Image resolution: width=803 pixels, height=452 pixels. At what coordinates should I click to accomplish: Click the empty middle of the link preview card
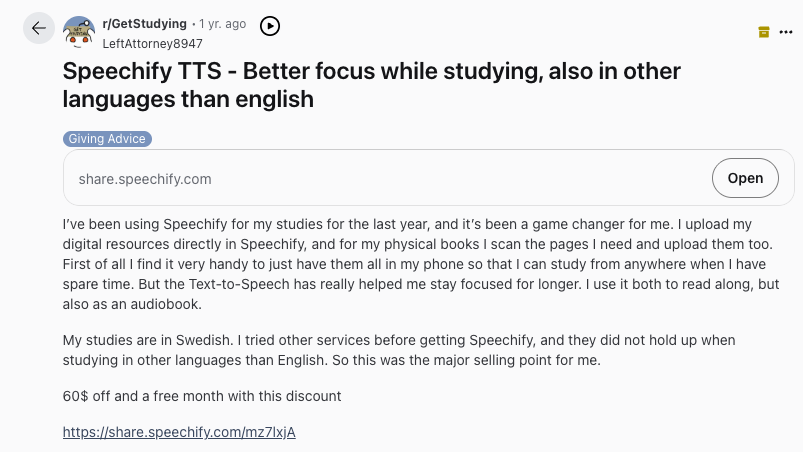tap(450, 179)
